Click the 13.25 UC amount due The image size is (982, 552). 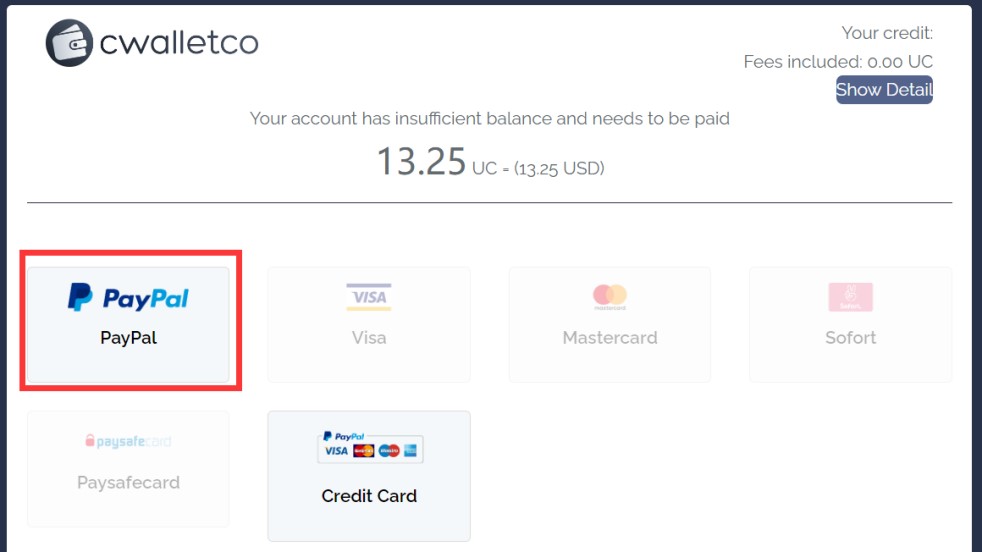(421, 162)
